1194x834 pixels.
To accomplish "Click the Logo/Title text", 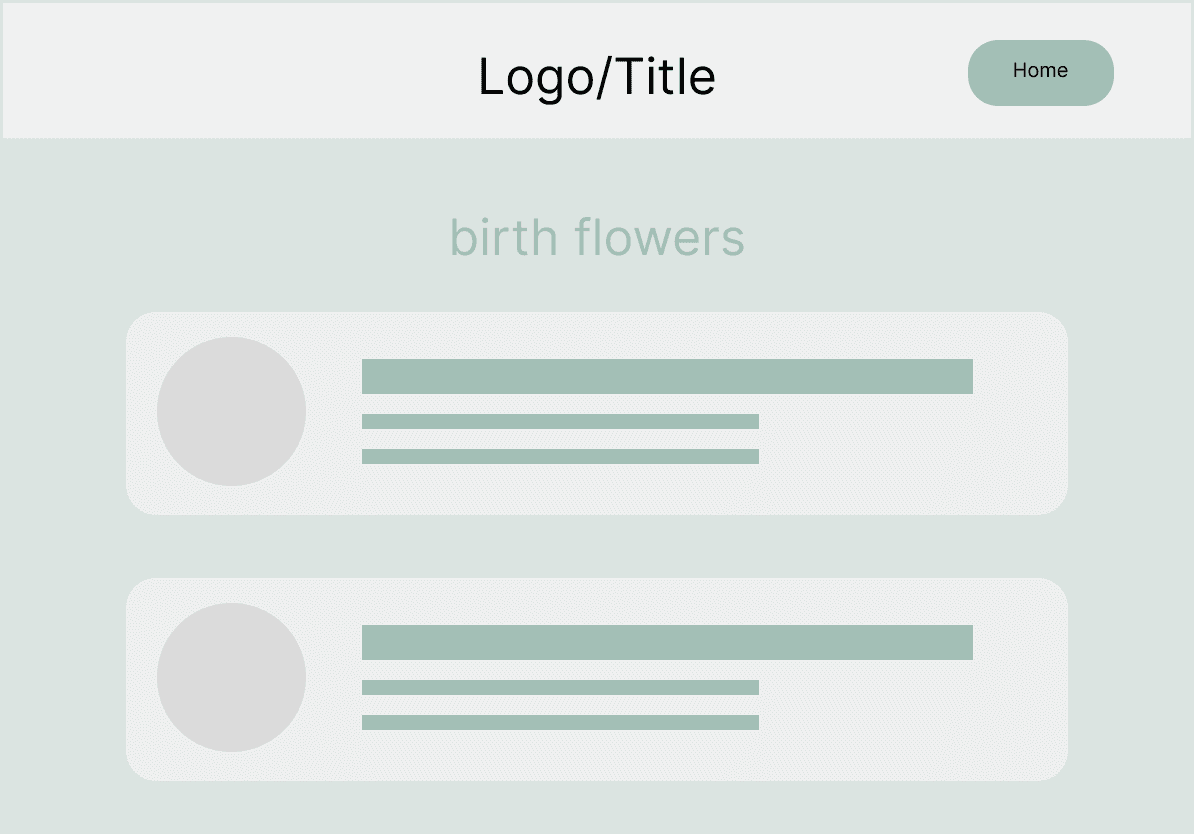I will coord(597,77).
